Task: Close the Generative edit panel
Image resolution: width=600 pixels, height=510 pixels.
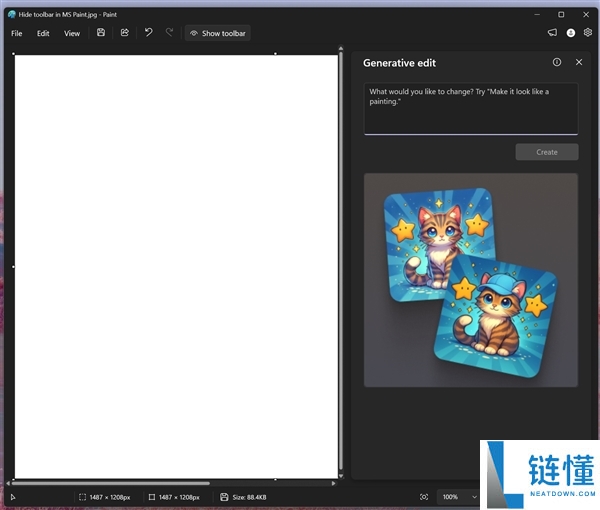Action: (579, 62)
